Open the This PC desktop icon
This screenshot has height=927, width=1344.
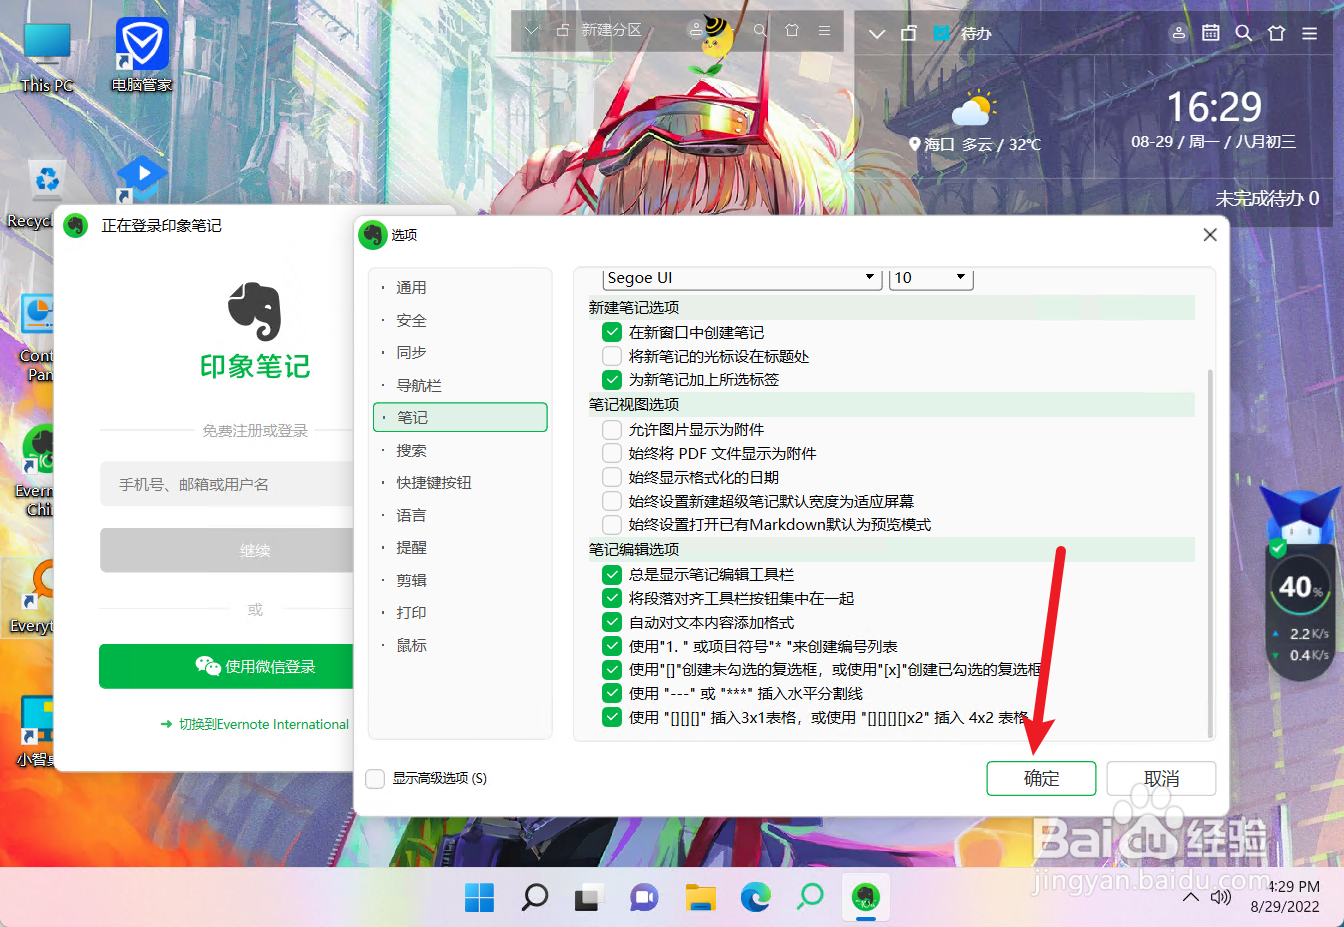pyautogui.click(x=47, y=57)
